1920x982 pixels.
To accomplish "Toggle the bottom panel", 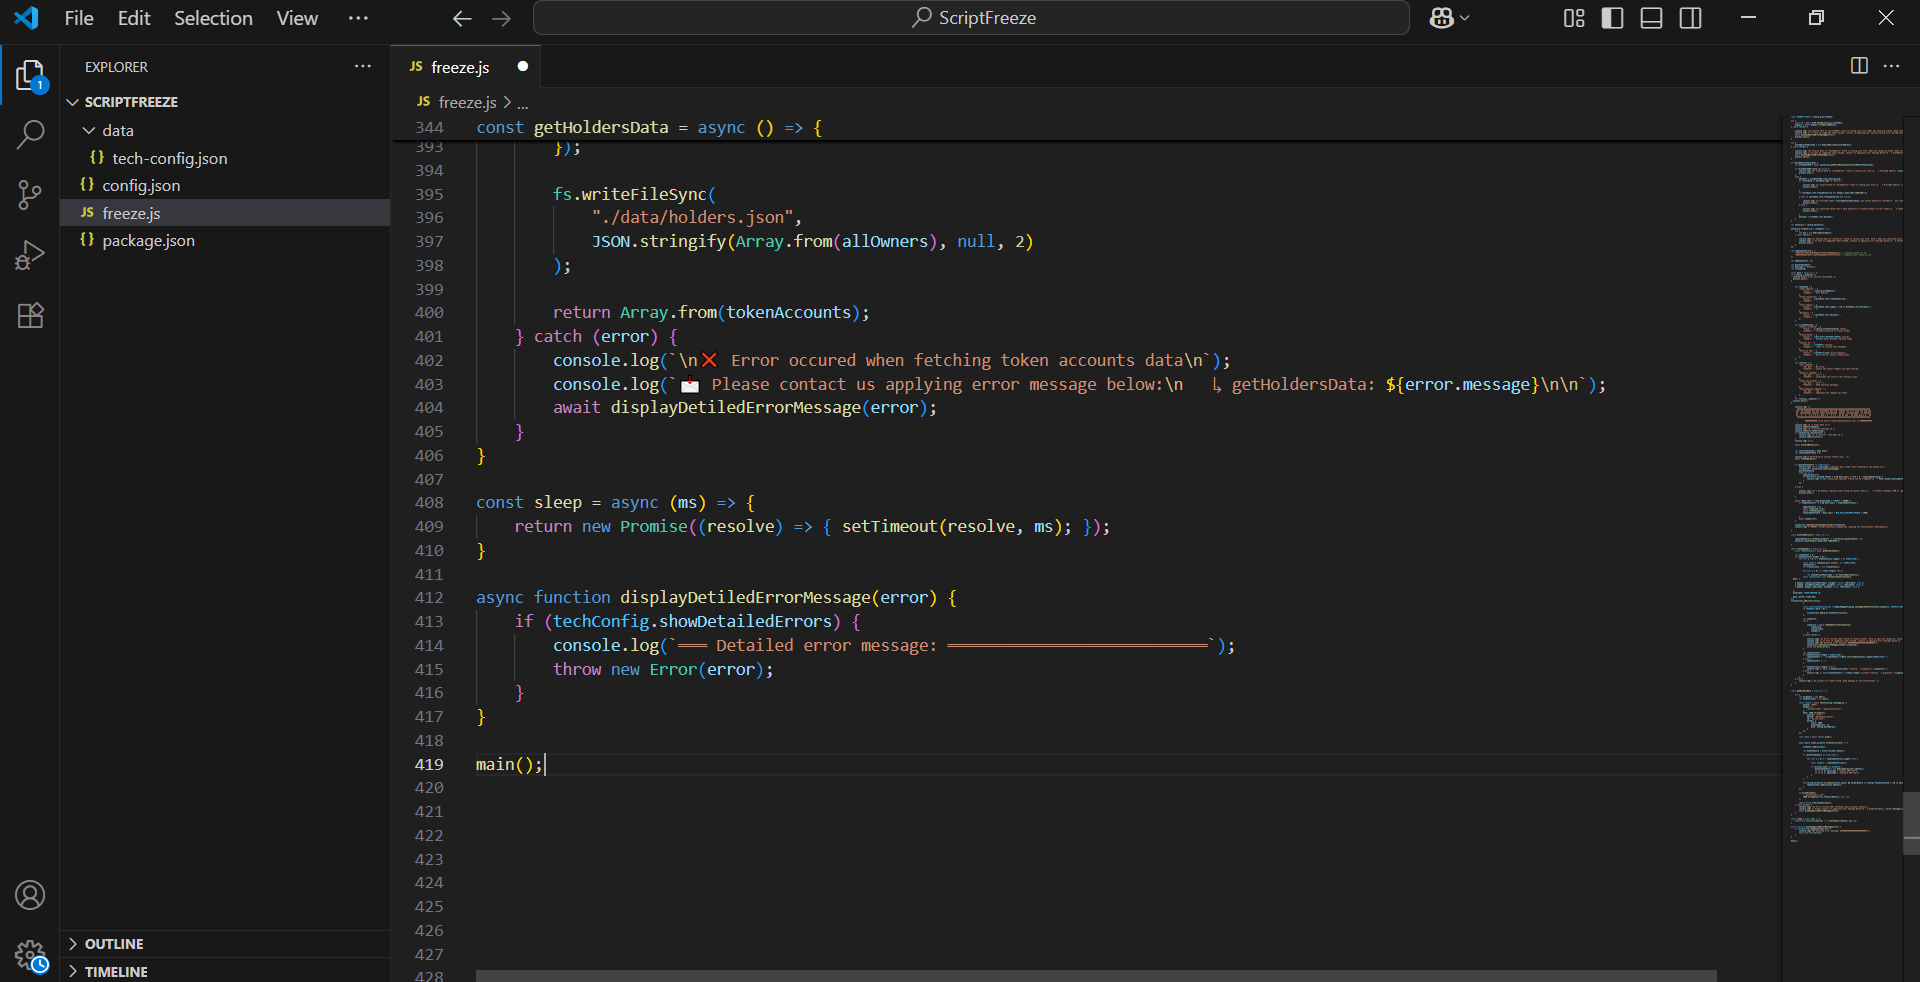I will (x=1651, y=18).
